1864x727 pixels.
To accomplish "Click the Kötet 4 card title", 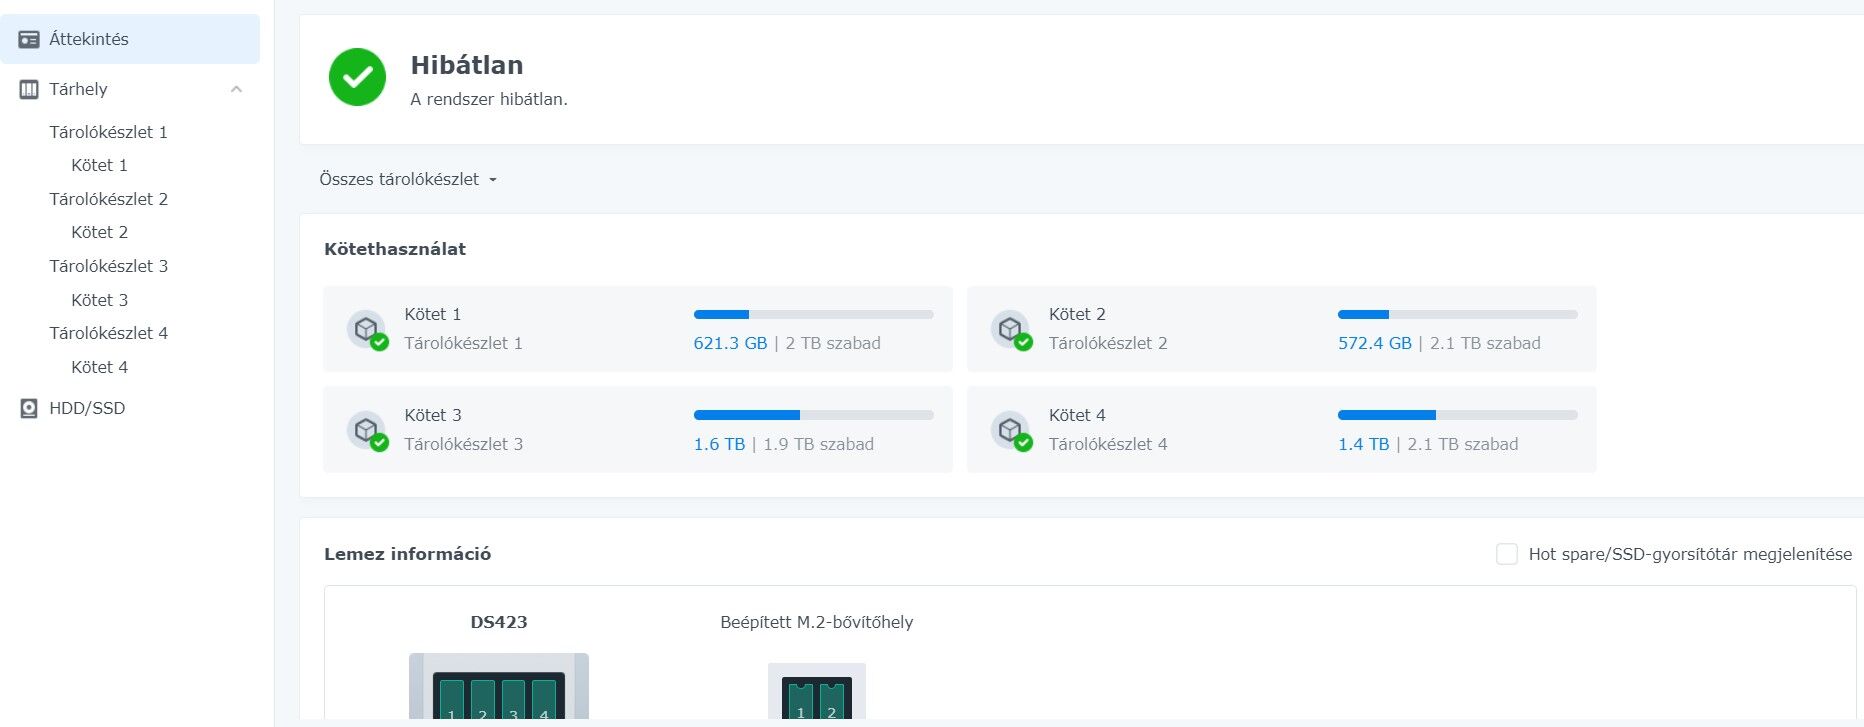I will [x=1077, y=415].
